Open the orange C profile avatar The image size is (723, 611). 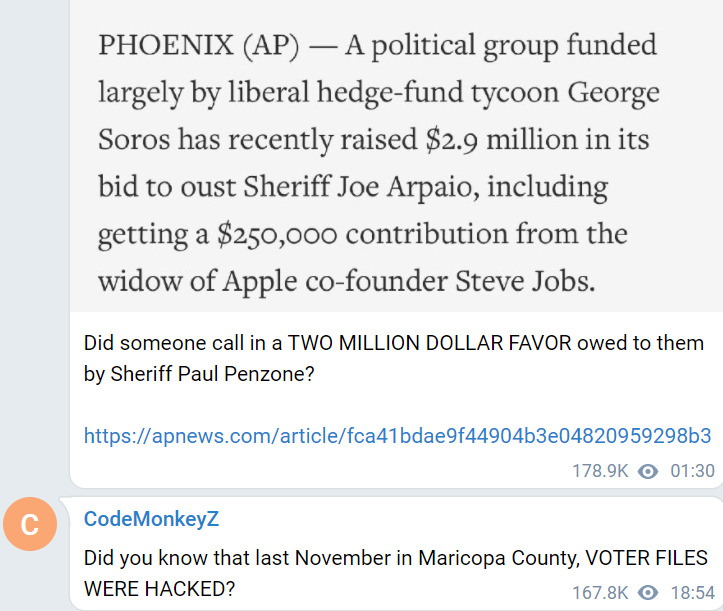click(x=30, y=524)
